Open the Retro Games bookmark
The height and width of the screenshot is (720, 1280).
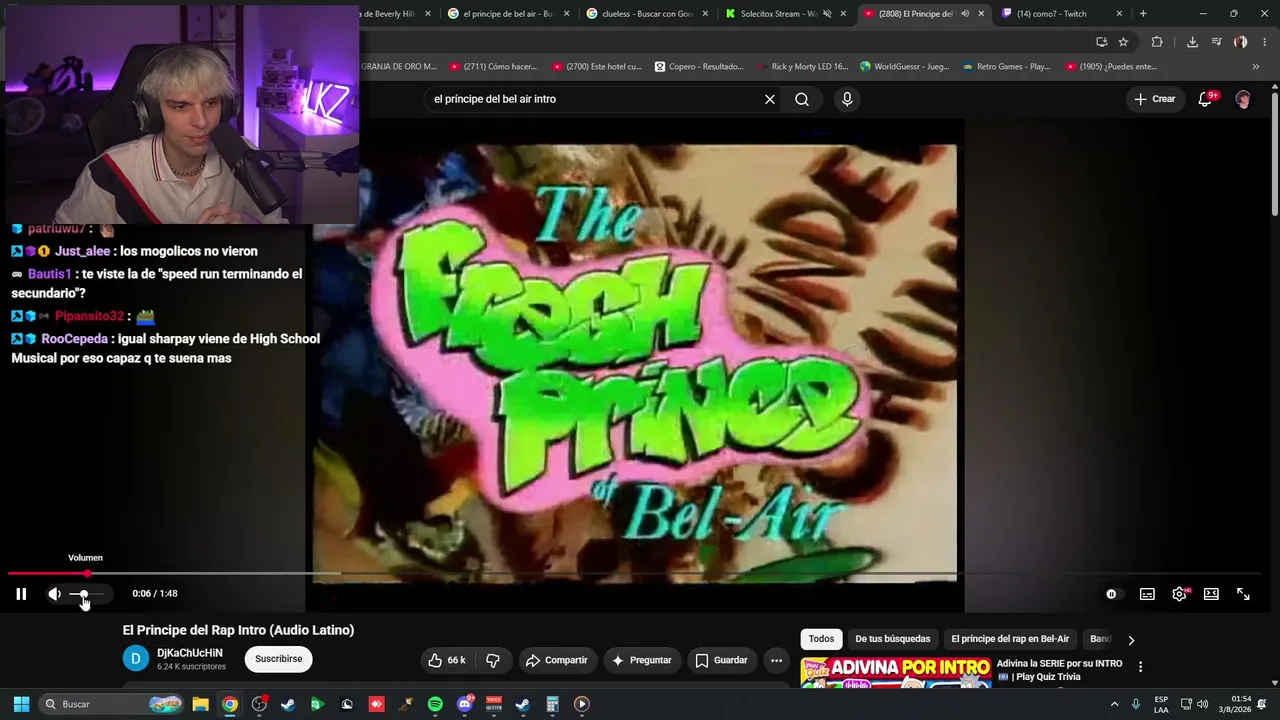click(1007, 67)
